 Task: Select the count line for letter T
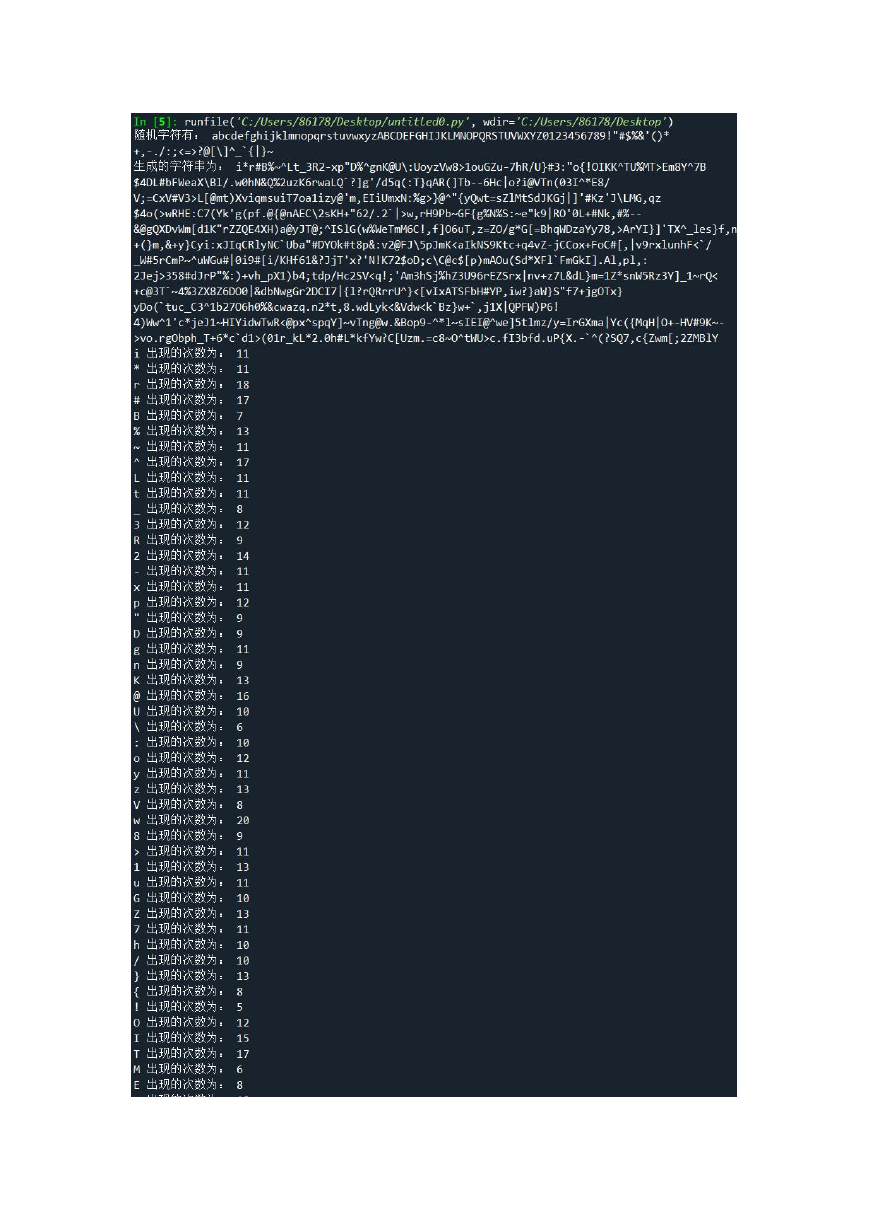coord(191,1053)
